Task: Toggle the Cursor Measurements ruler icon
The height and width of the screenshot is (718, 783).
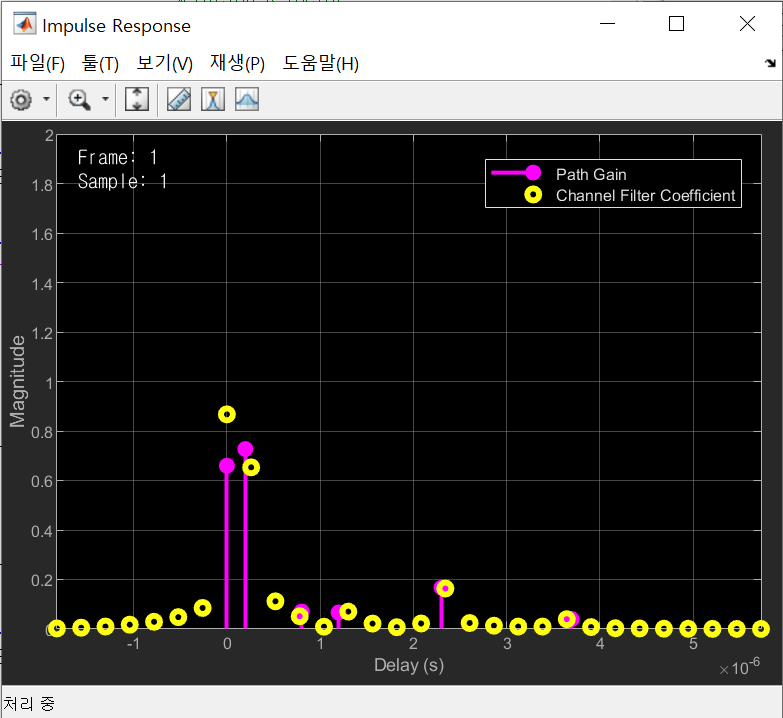Action: (x=179, y=99)
